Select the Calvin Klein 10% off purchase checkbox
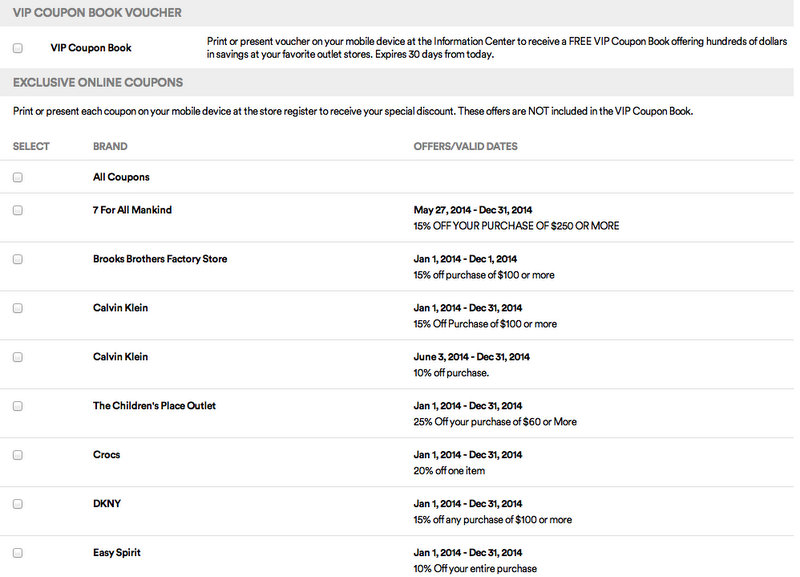Image resolution: width=800 pixels, height=577 pixels. point(18,357)
